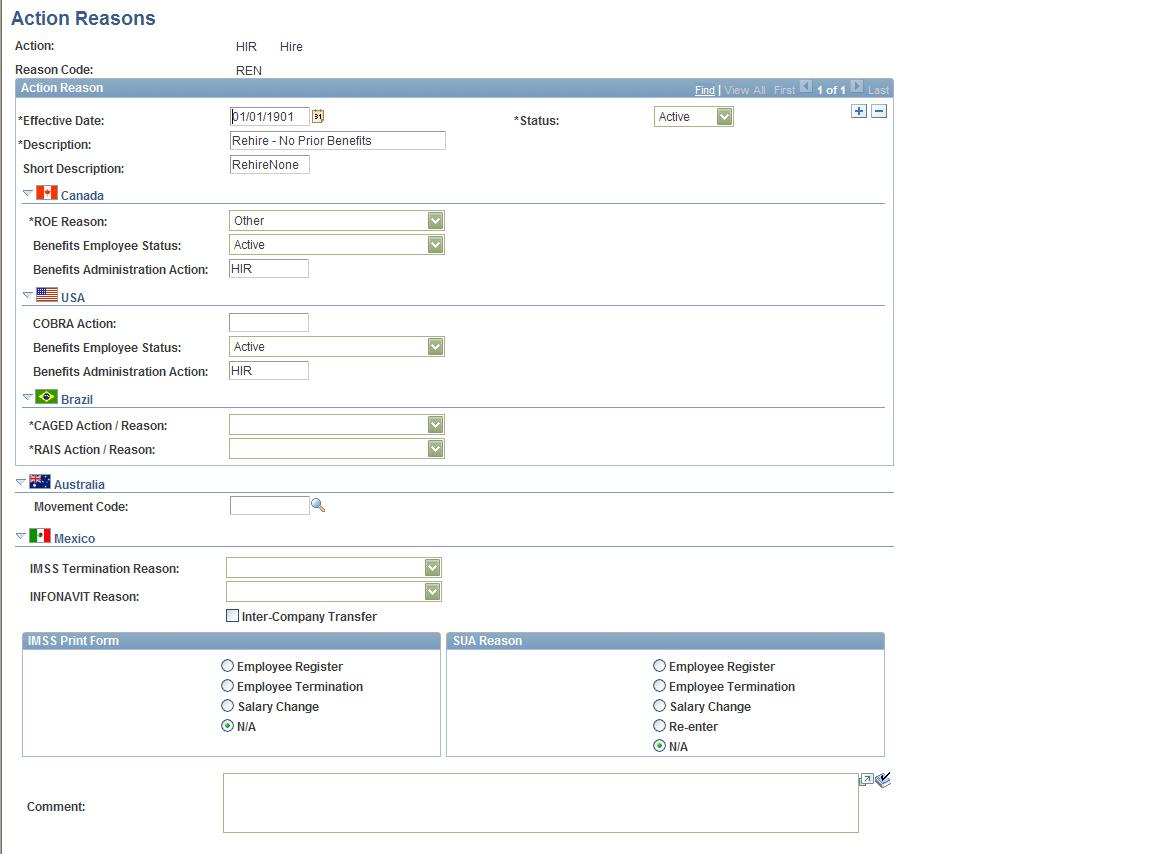This screenshot has width=1168, height=854.
Task: Click the Effective Date field
Action: click(x=270, y=116)
